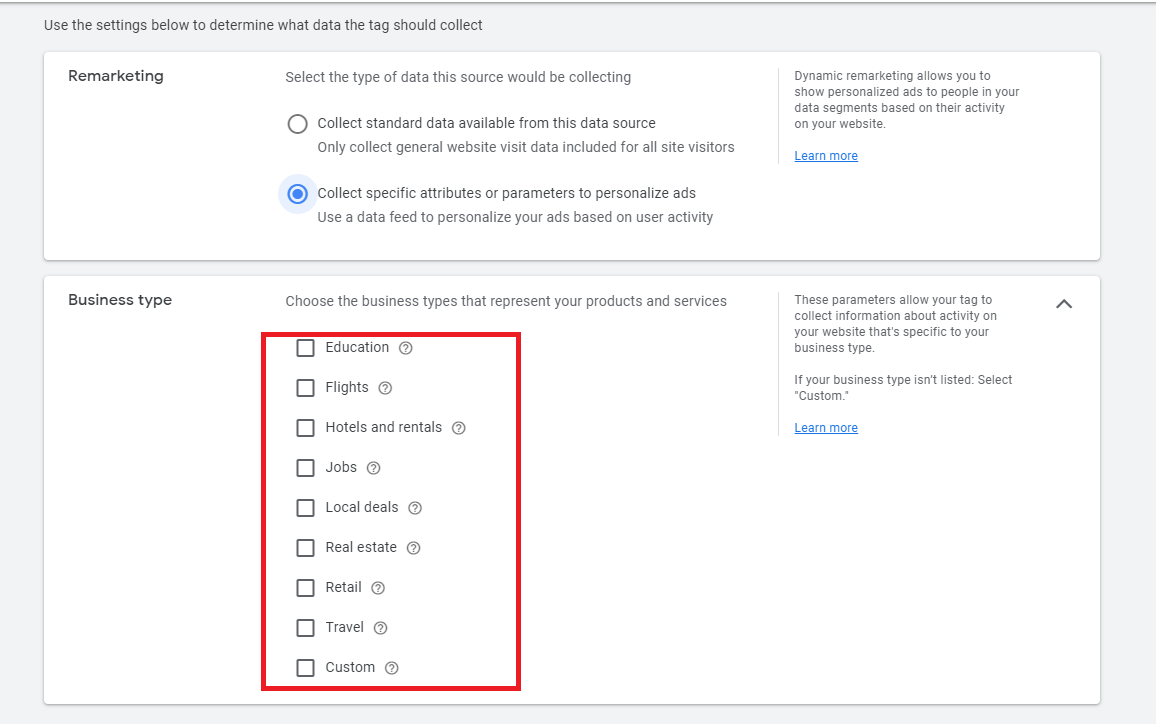
Task: Open help icon next to Flights
Action: 385,388
